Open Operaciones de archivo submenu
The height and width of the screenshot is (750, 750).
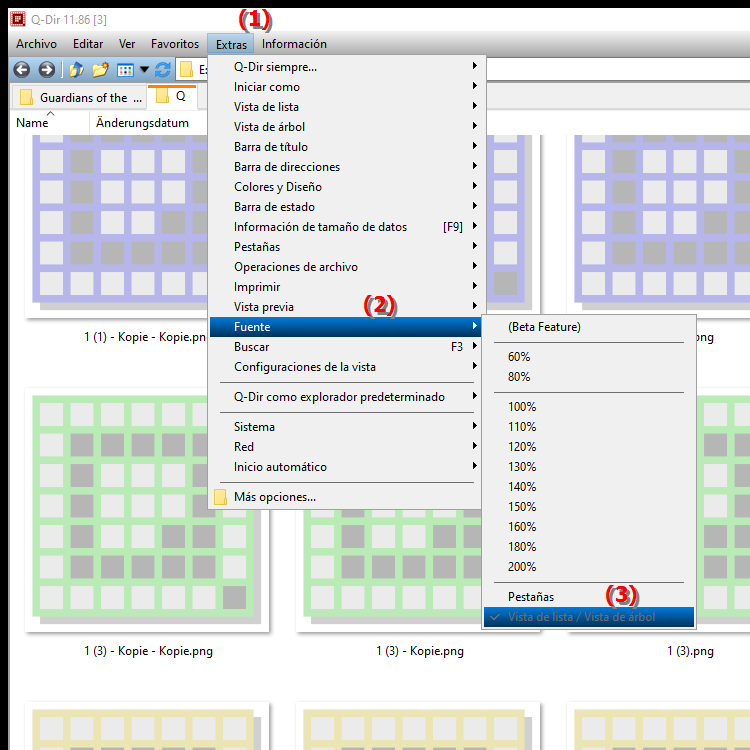[x=347, y=267]
